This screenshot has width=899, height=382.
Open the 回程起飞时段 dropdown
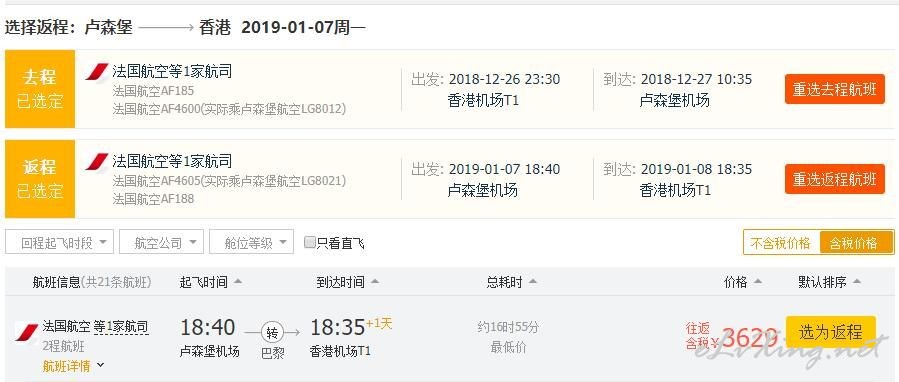pos(60,242)
